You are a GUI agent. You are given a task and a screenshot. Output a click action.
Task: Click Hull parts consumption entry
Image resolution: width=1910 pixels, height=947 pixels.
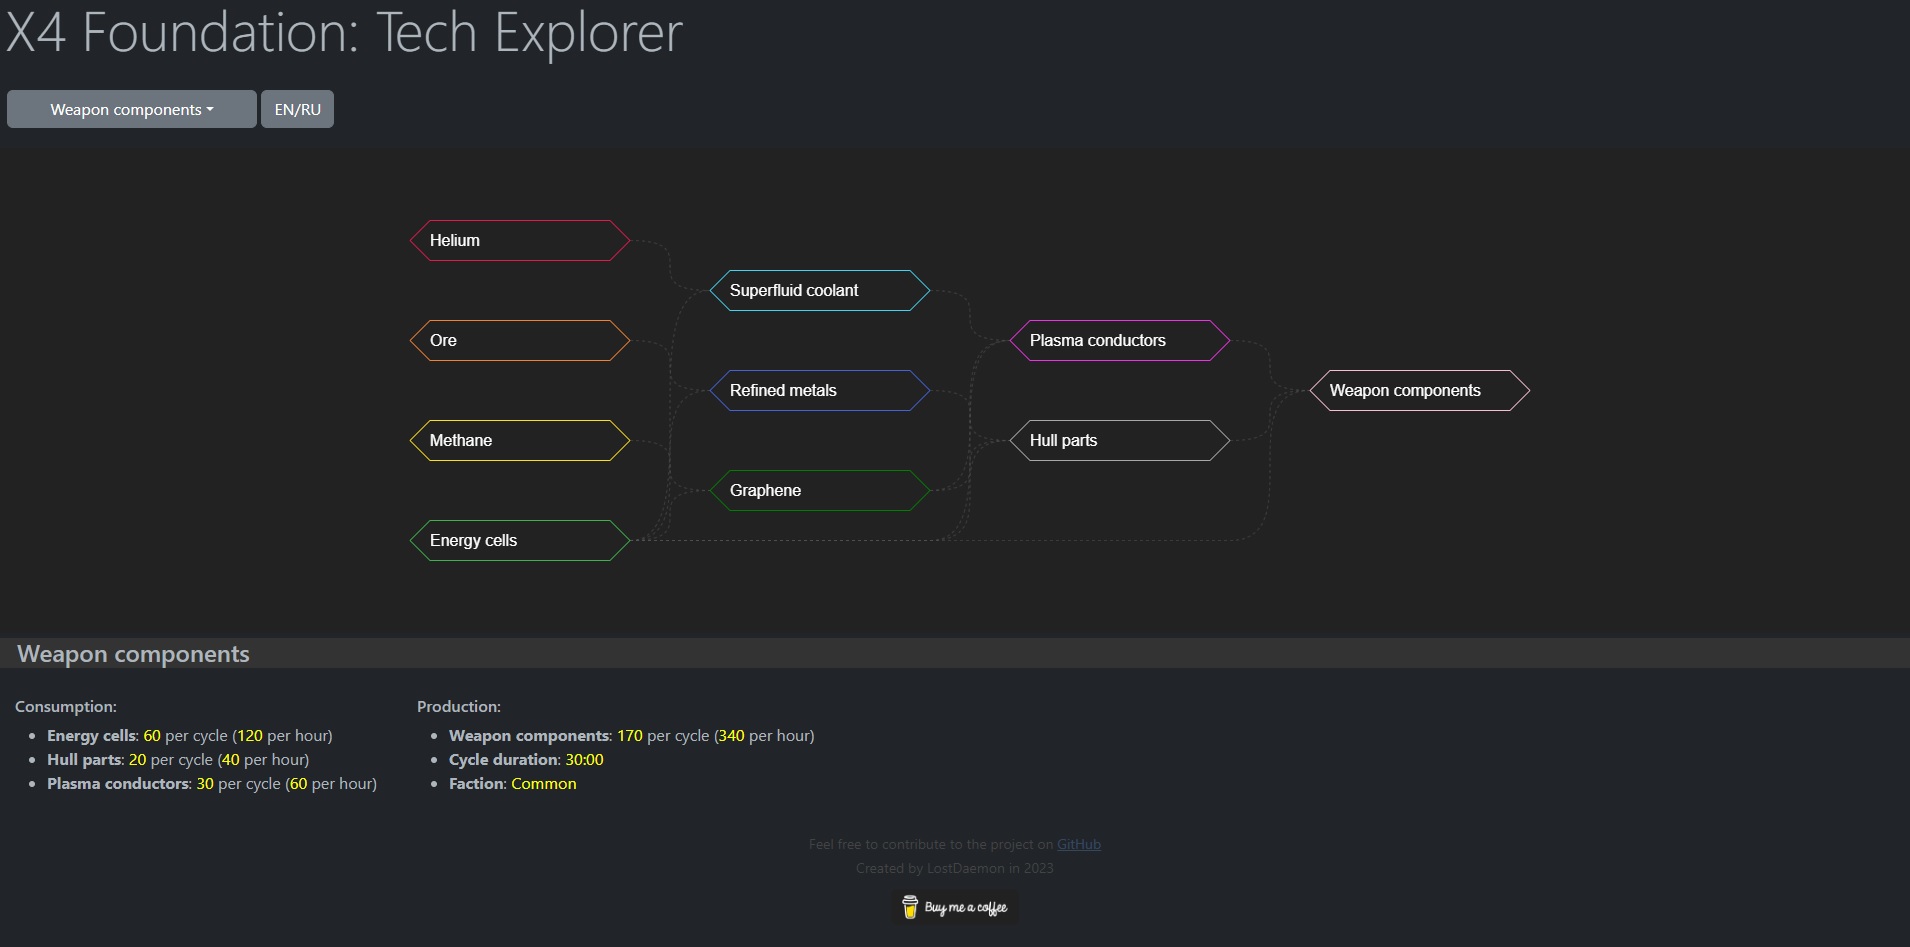[178, 759]
